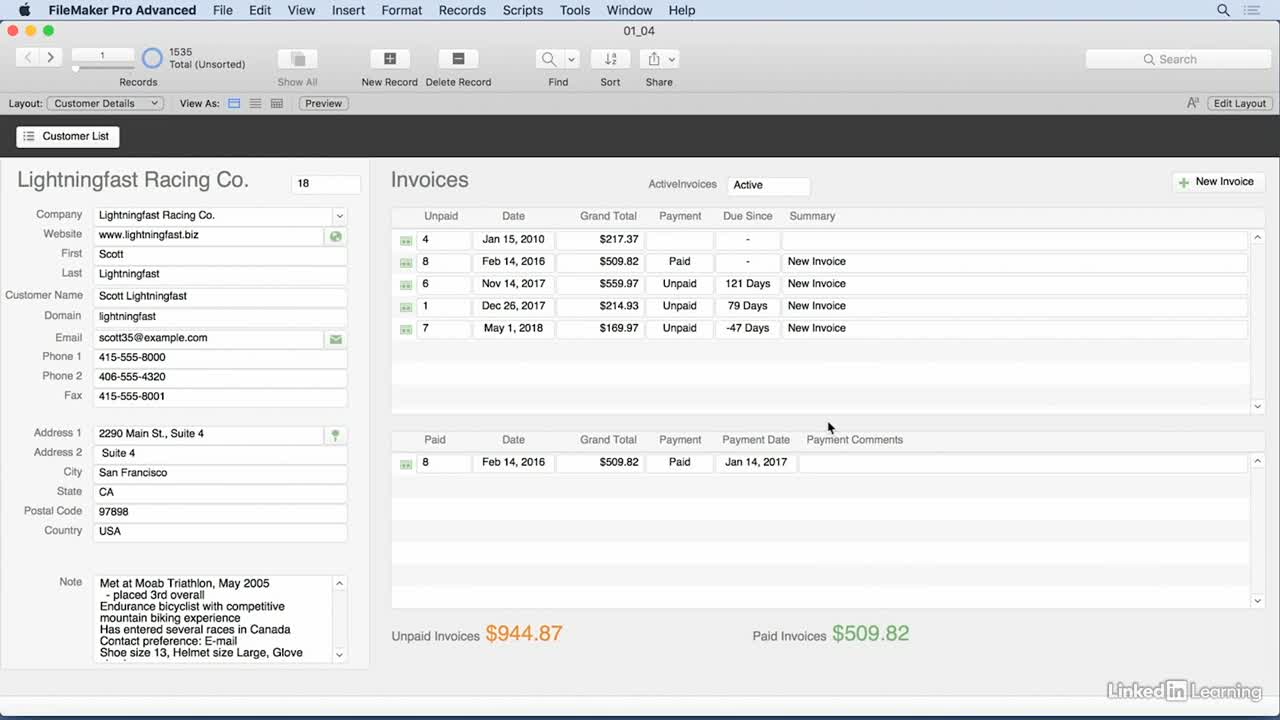Click the Note field scroll up arrow
Viewport: 1280px width, 720px height.
pyautogui.click(x=339, y=583)
